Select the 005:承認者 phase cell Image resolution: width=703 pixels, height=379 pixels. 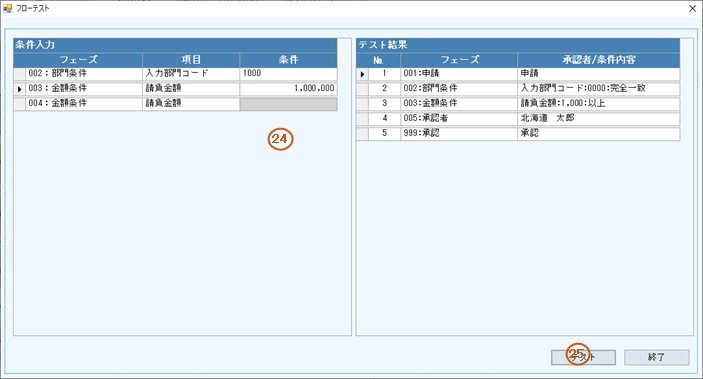(459, 119)
